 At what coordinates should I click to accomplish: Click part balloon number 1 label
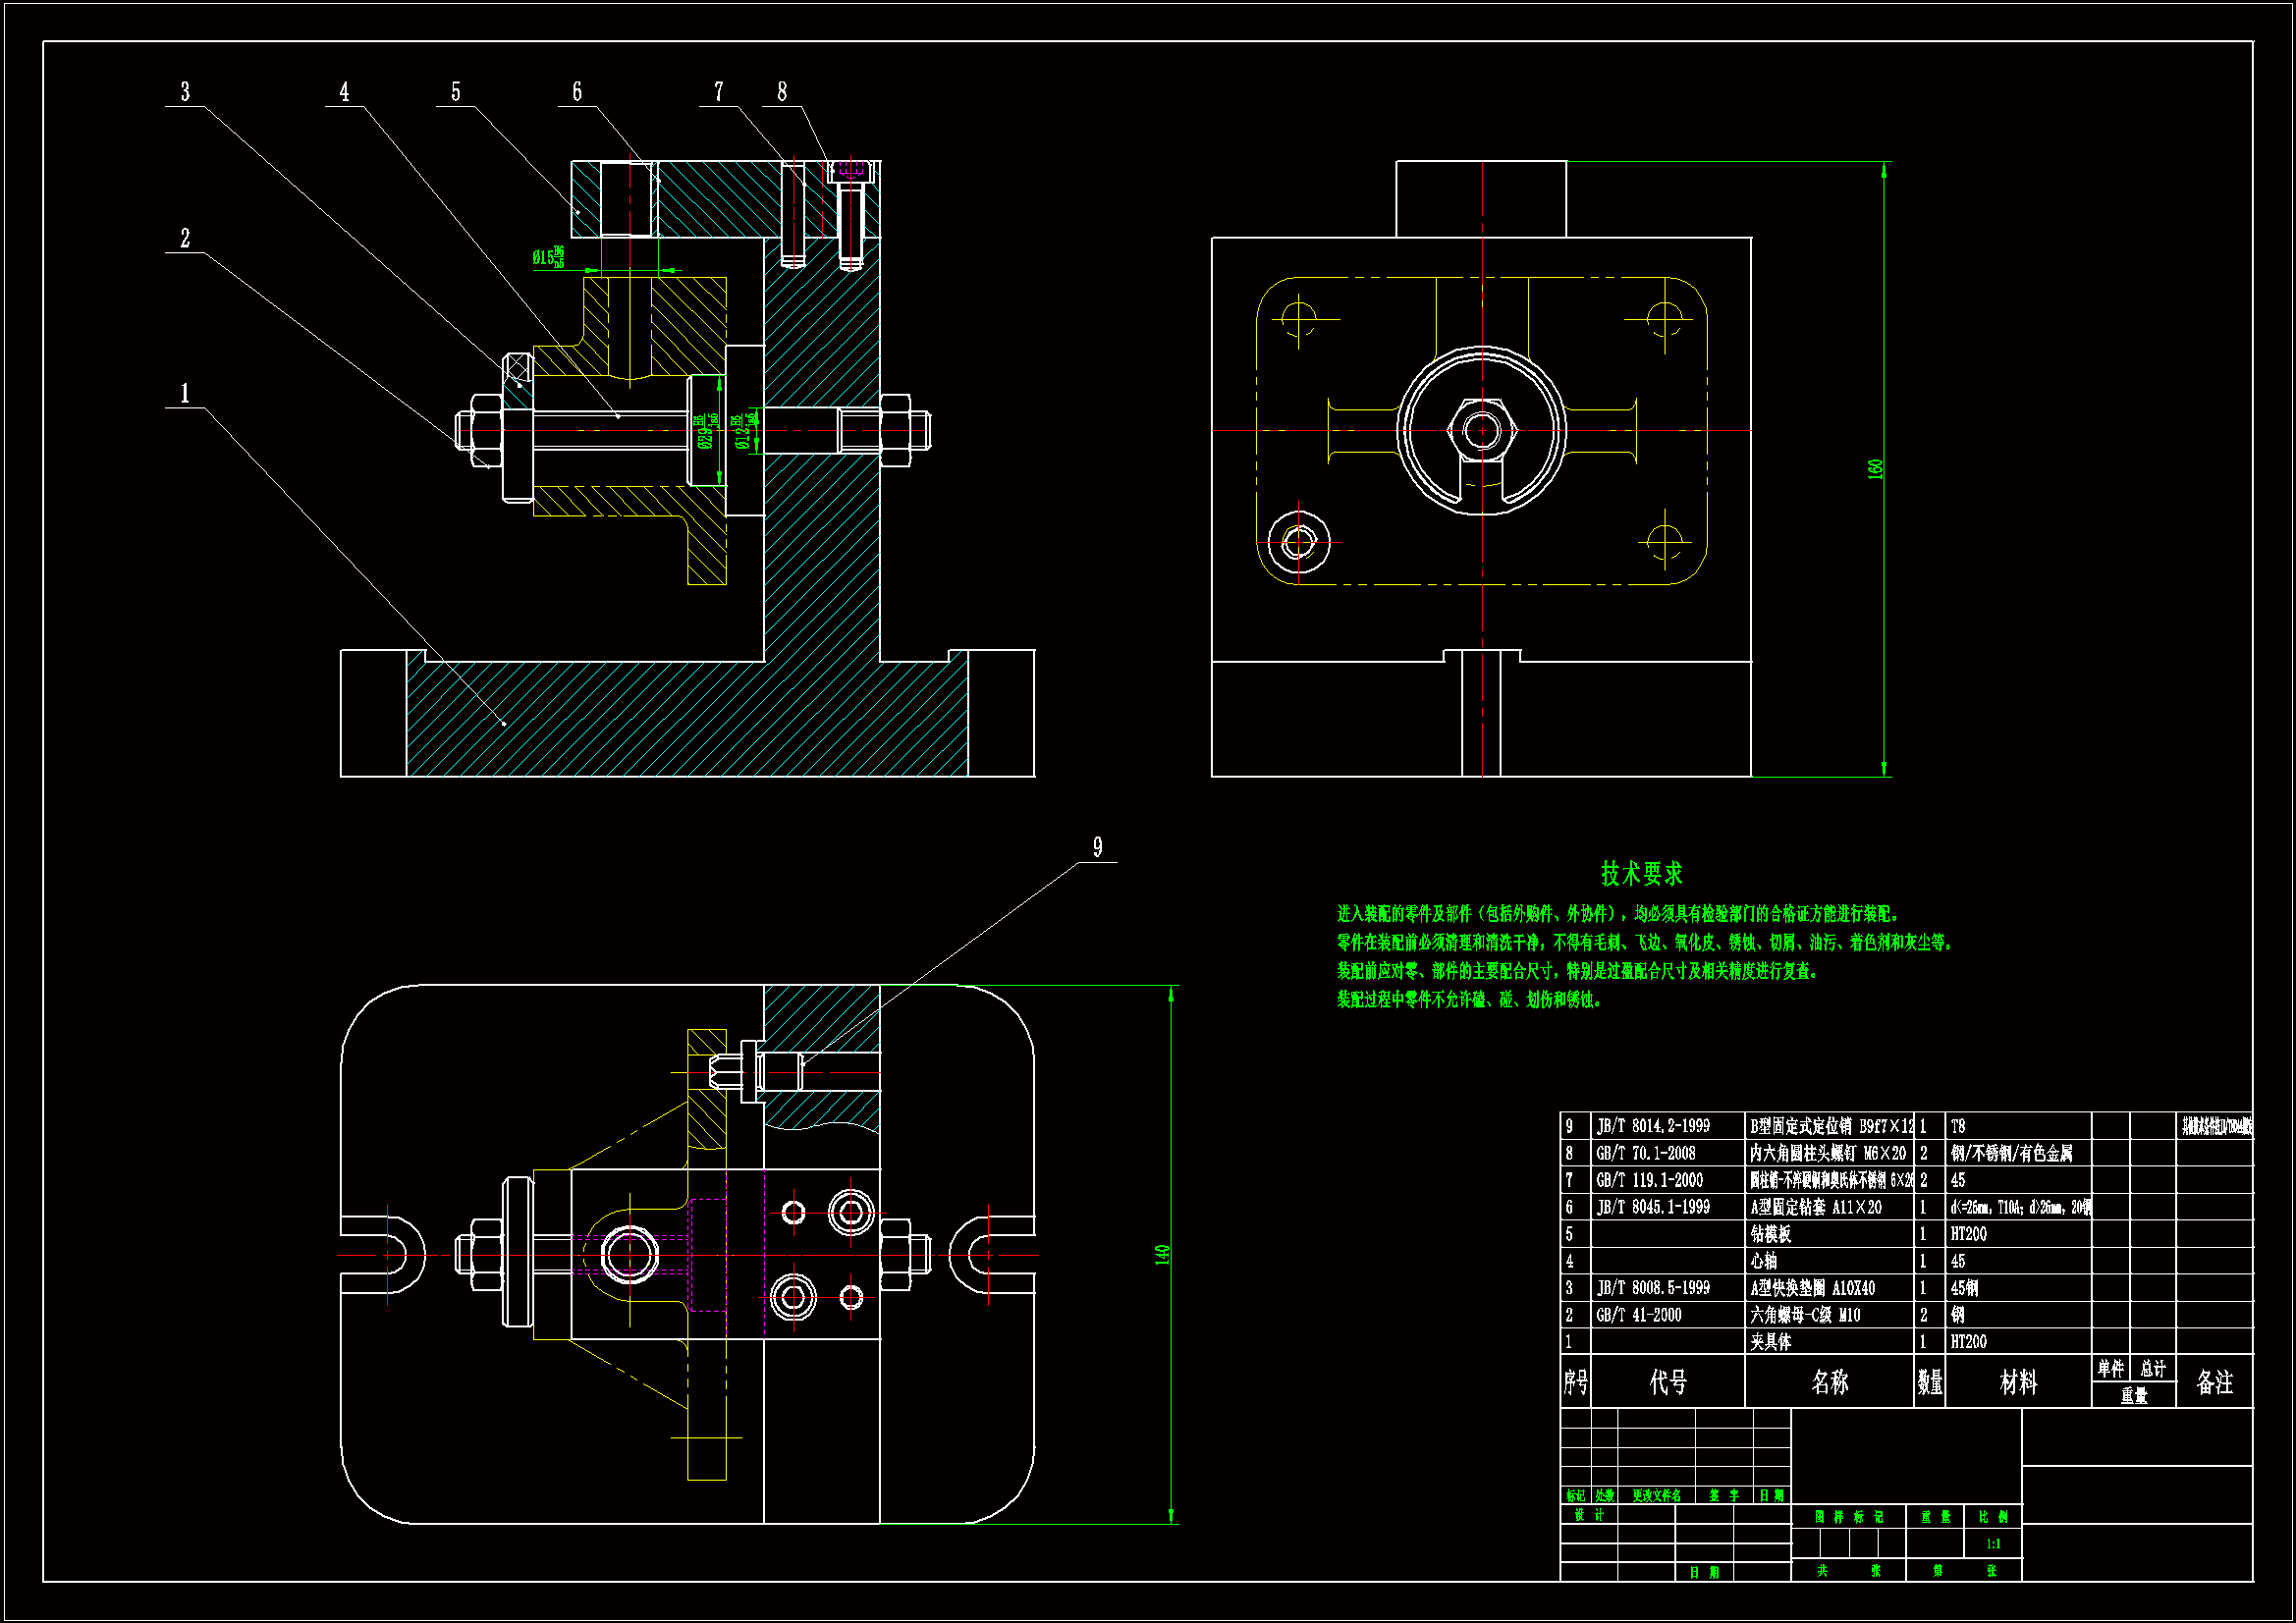pos(185,393)
